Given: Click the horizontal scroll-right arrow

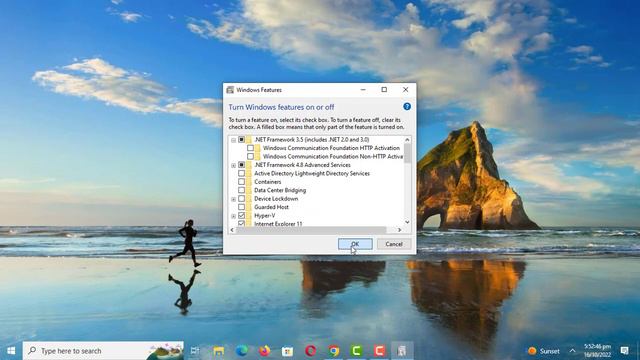Looking at the screenshot, I should 400,230.
